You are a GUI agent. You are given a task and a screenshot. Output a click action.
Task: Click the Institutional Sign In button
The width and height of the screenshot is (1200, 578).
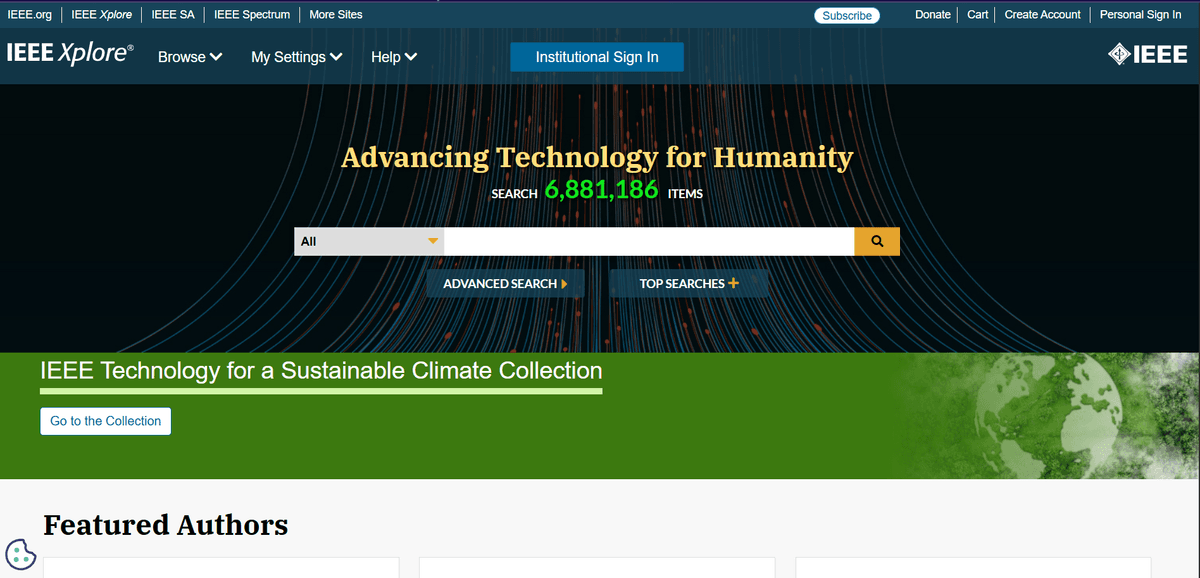pyautogui.click(x=597, y=57)
